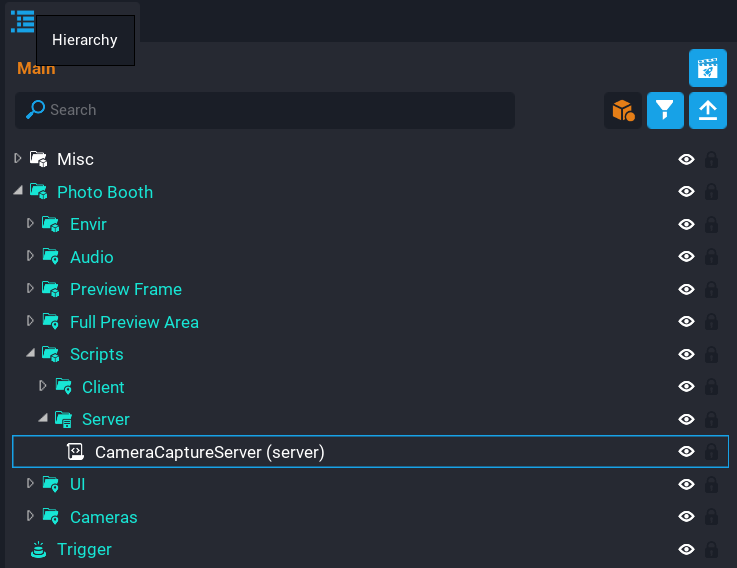Expand the UI folder arrow
Screen dimensions: 737x568
[30, 484]
